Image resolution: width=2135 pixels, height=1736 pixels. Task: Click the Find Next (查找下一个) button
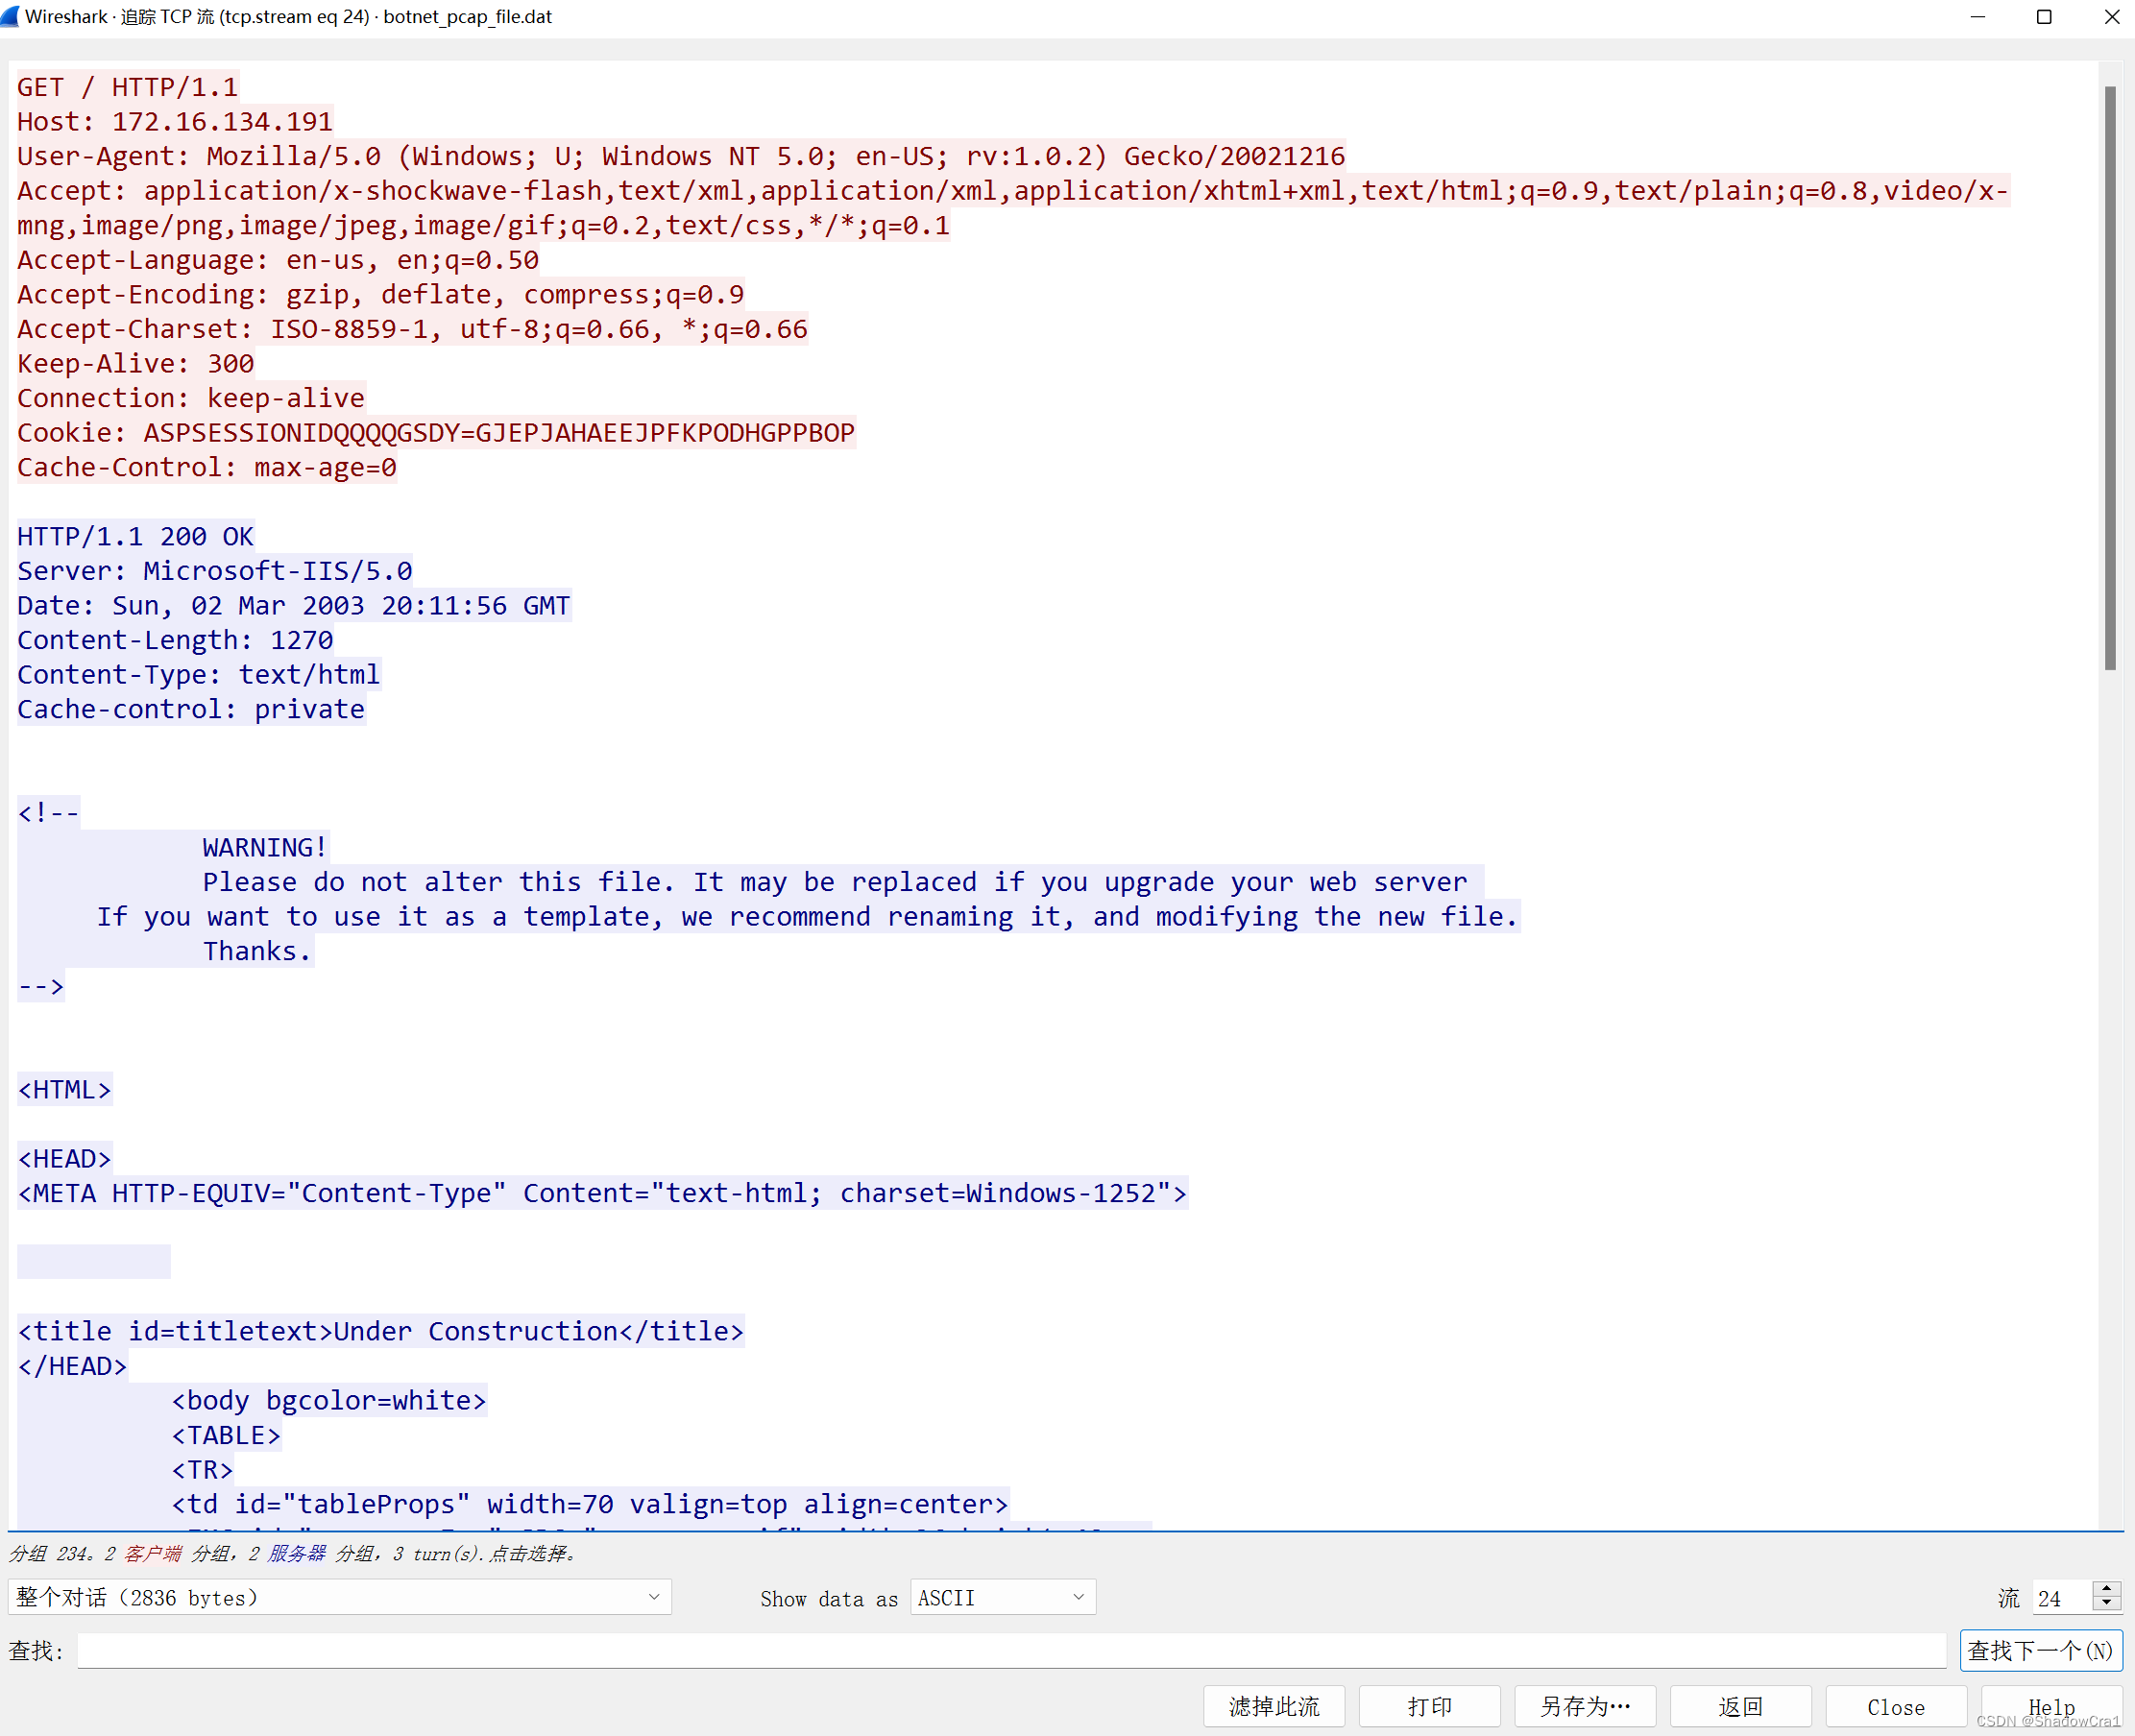tap(2040, 1650)
